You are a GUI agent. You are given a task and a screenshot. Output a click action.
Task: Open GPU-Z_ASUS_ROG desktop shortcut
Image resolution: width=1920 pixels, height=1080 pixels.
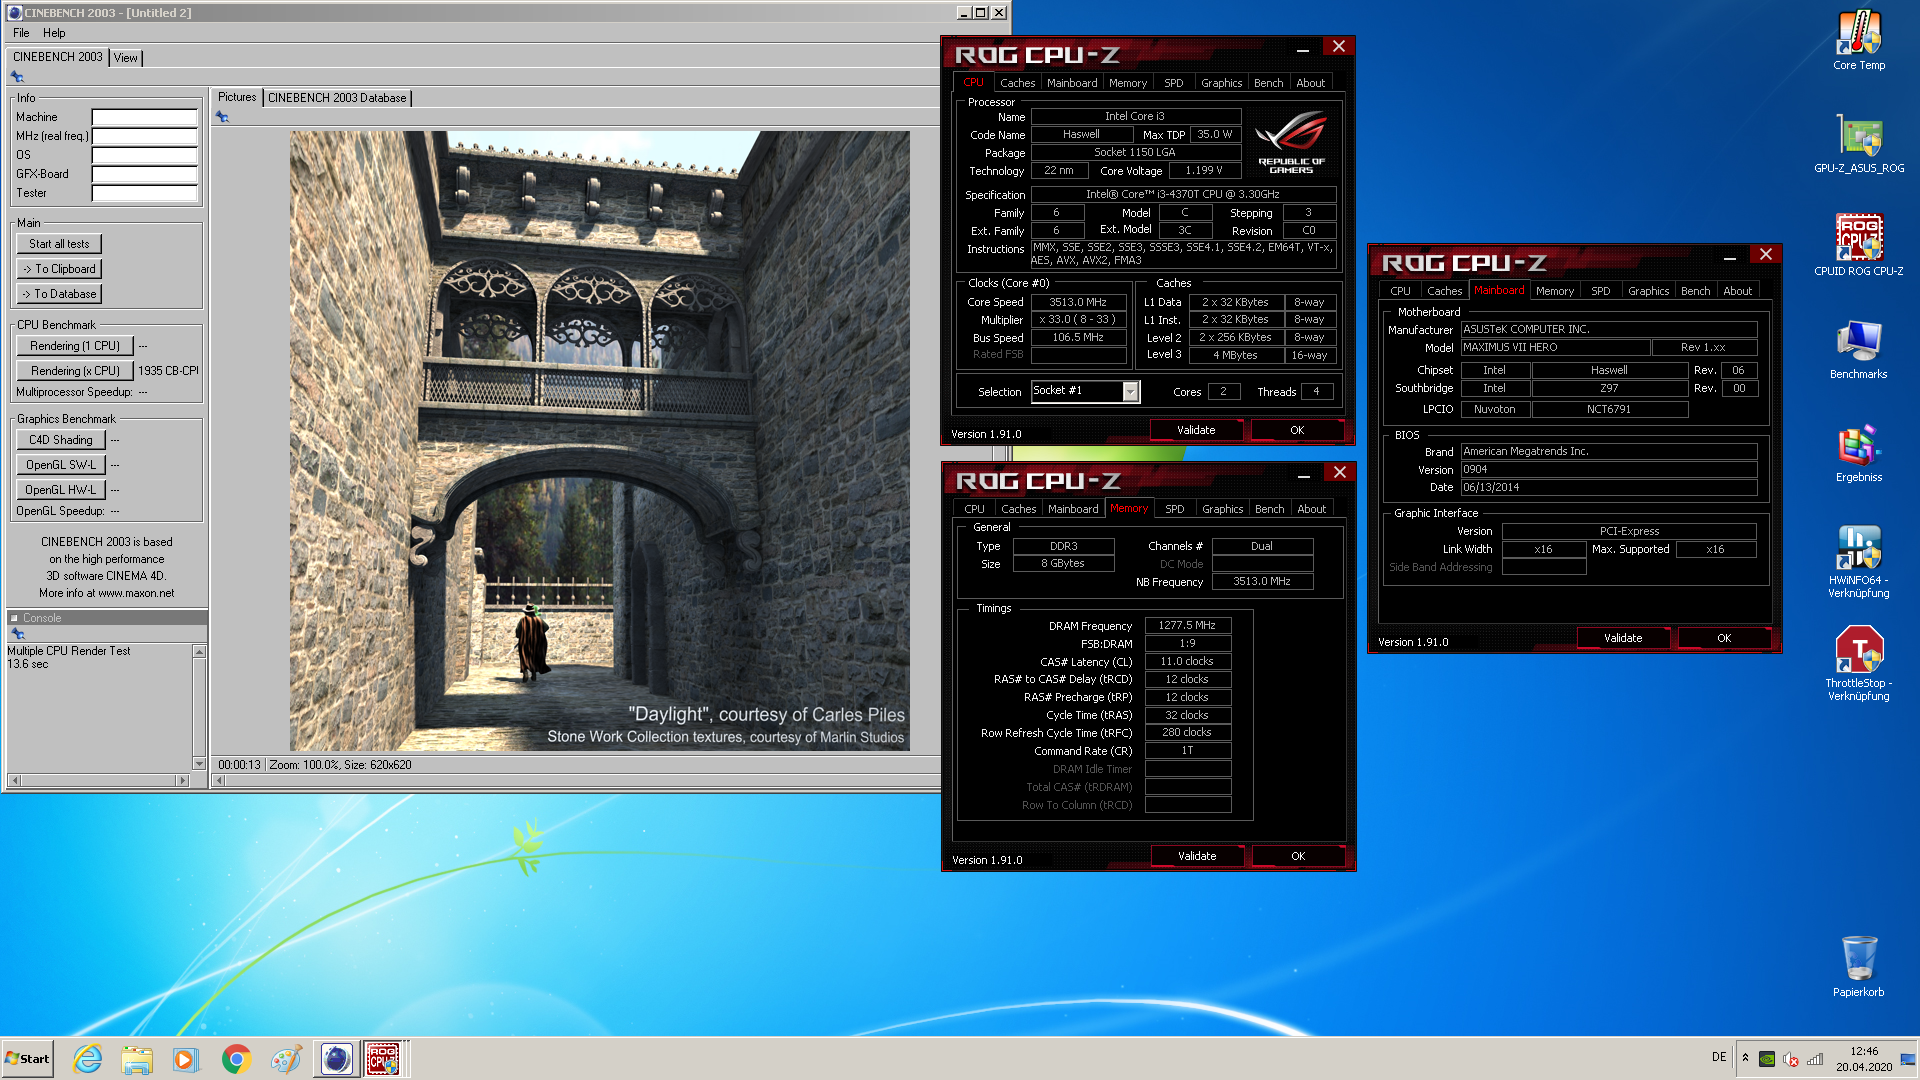(1858, 143)
